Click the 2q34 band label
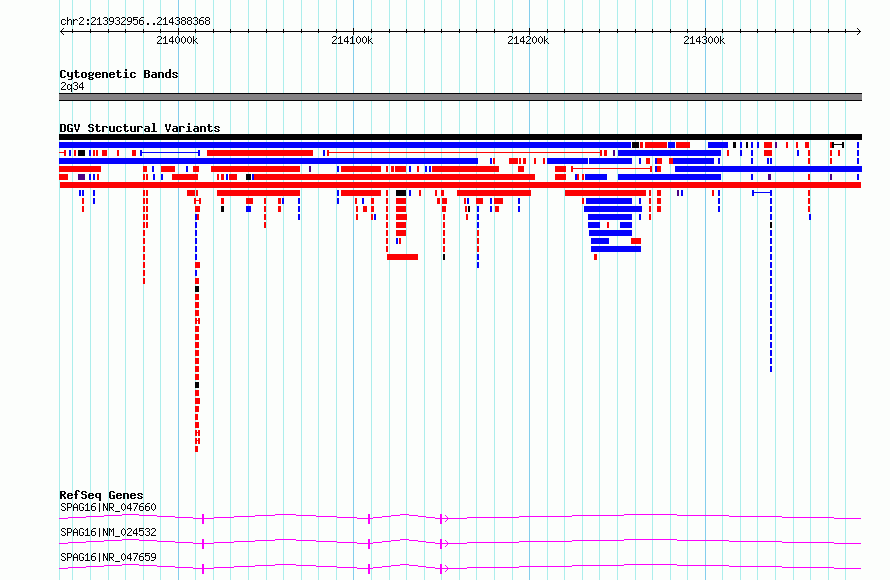 [x=72, y=86]
